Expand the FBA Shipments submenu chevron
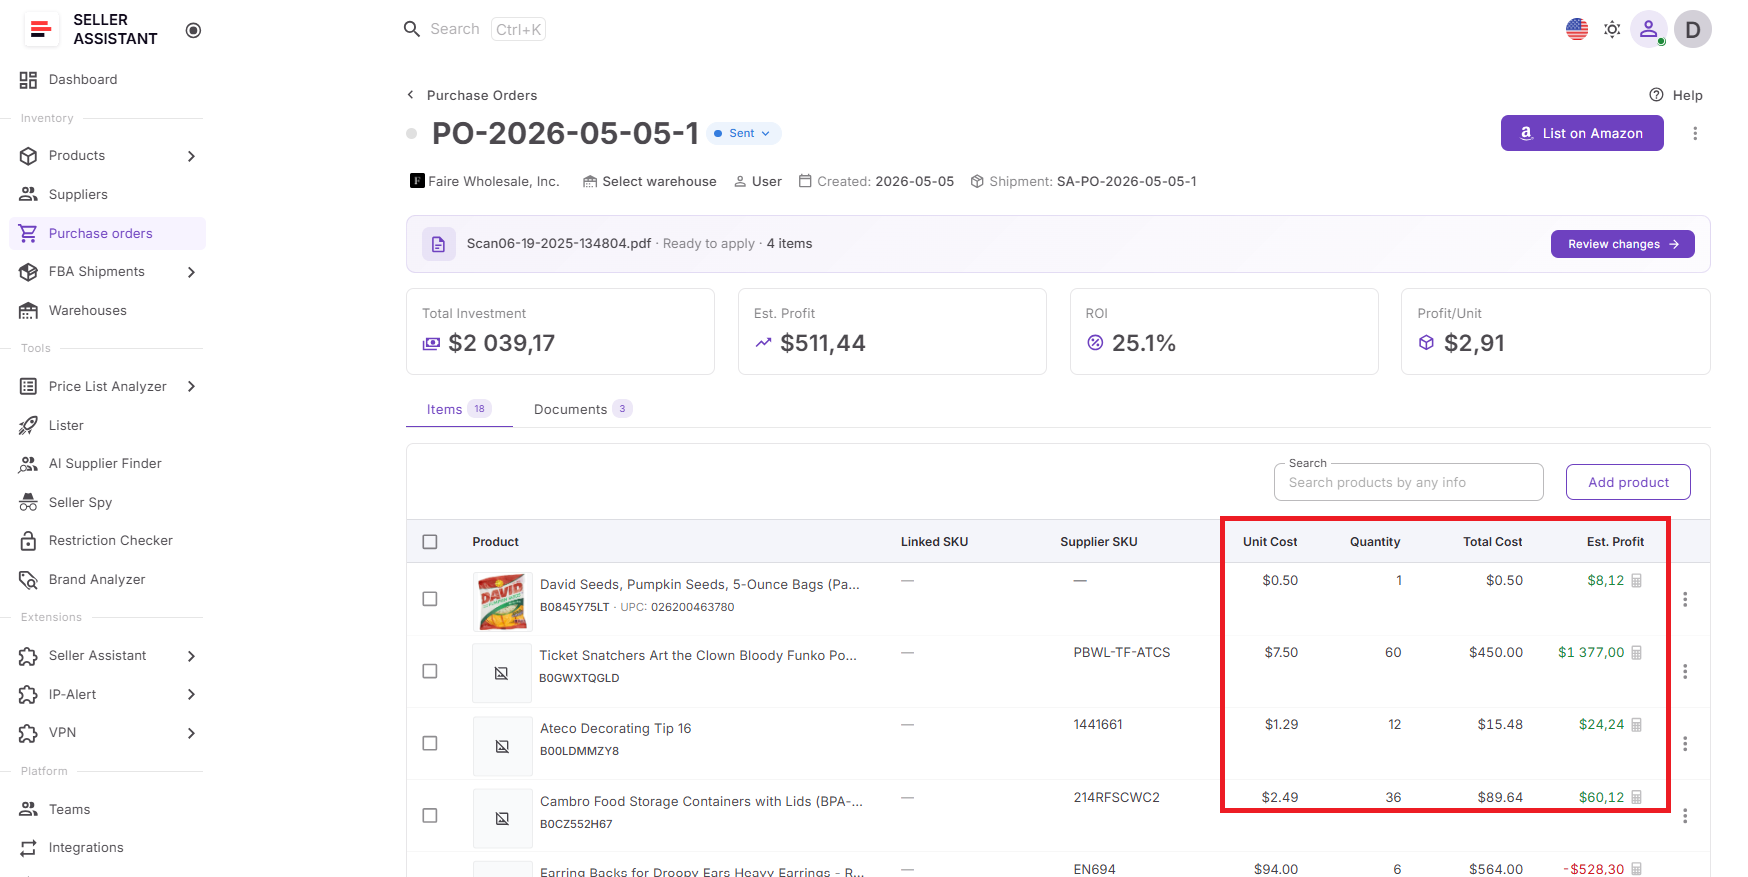The height and width of the screenshot is (877, 1748). tap(191, 272)
